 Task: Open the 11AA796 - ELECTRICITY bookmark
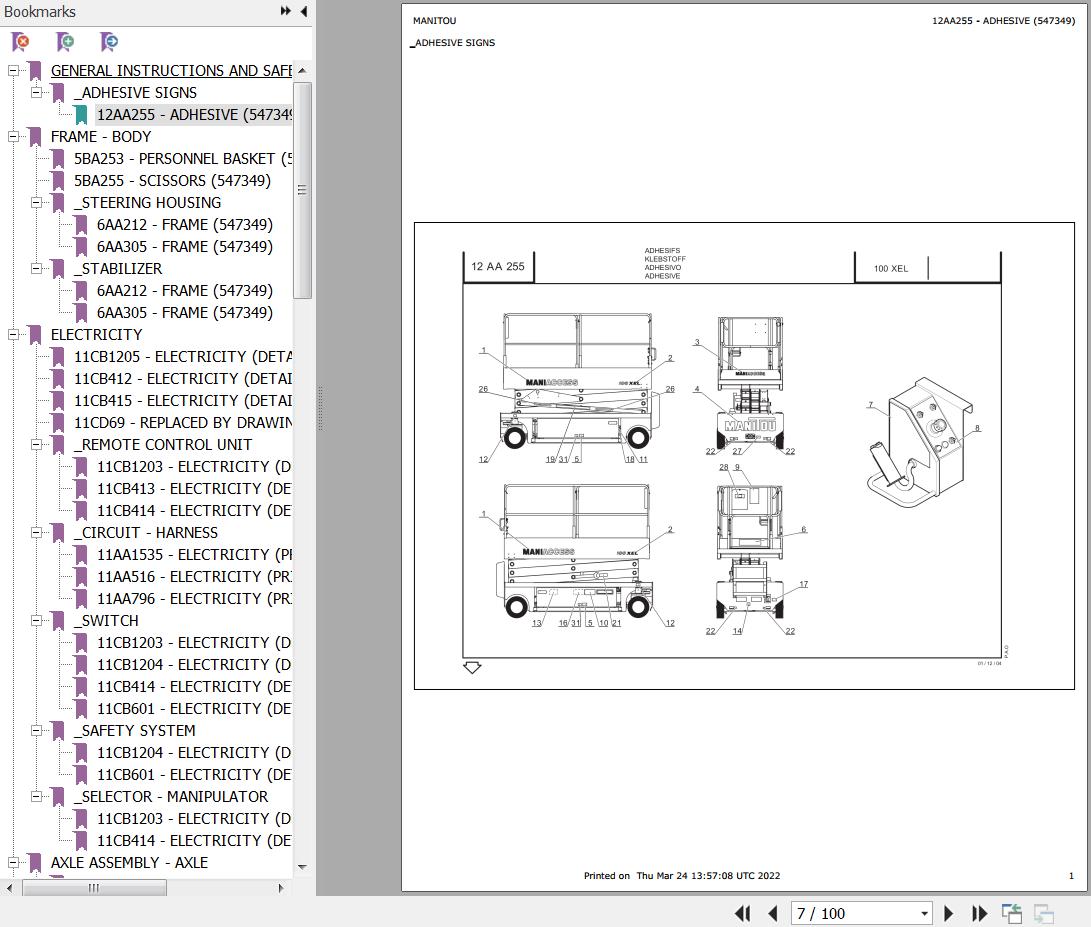194,599
